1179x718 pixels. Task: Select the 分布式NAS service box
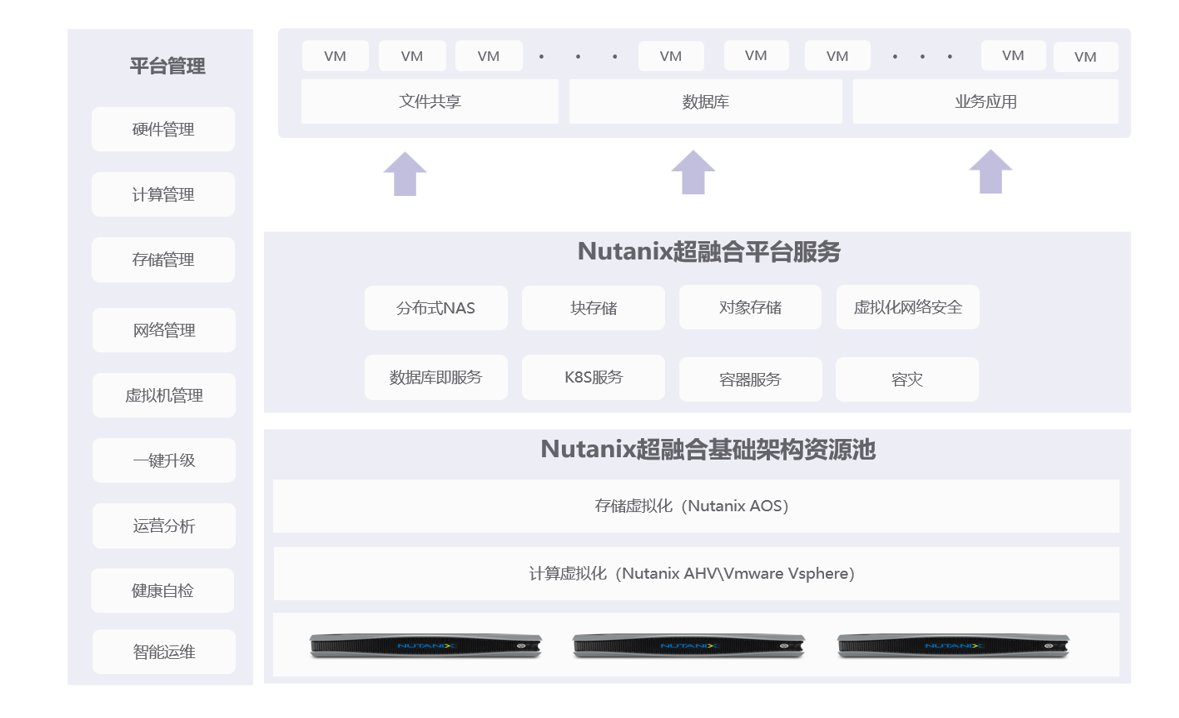[436, 307]
